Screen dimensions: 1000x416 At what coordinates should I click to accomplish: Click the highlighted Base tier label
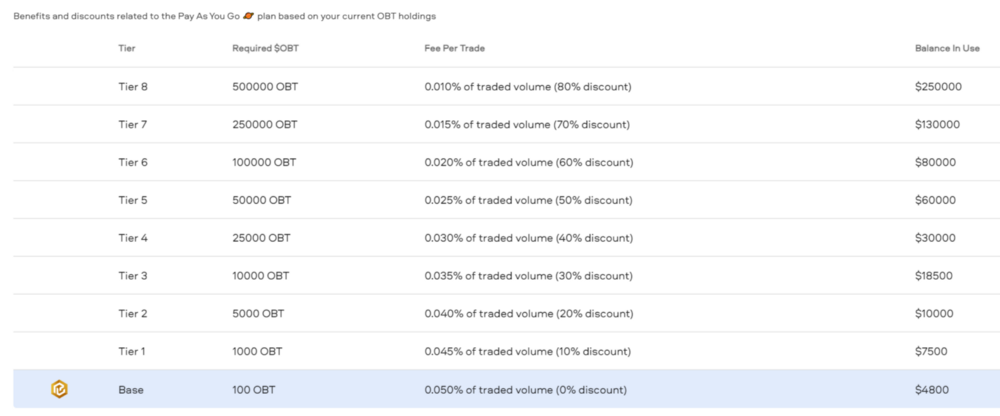pos(131,390)
